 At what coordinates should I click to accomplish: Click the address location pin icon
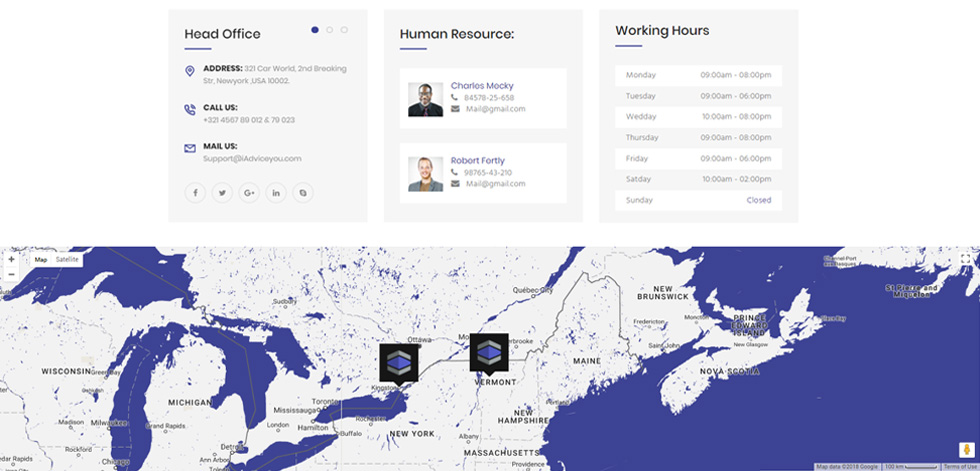pyautogui.click(x=190, y=71)
